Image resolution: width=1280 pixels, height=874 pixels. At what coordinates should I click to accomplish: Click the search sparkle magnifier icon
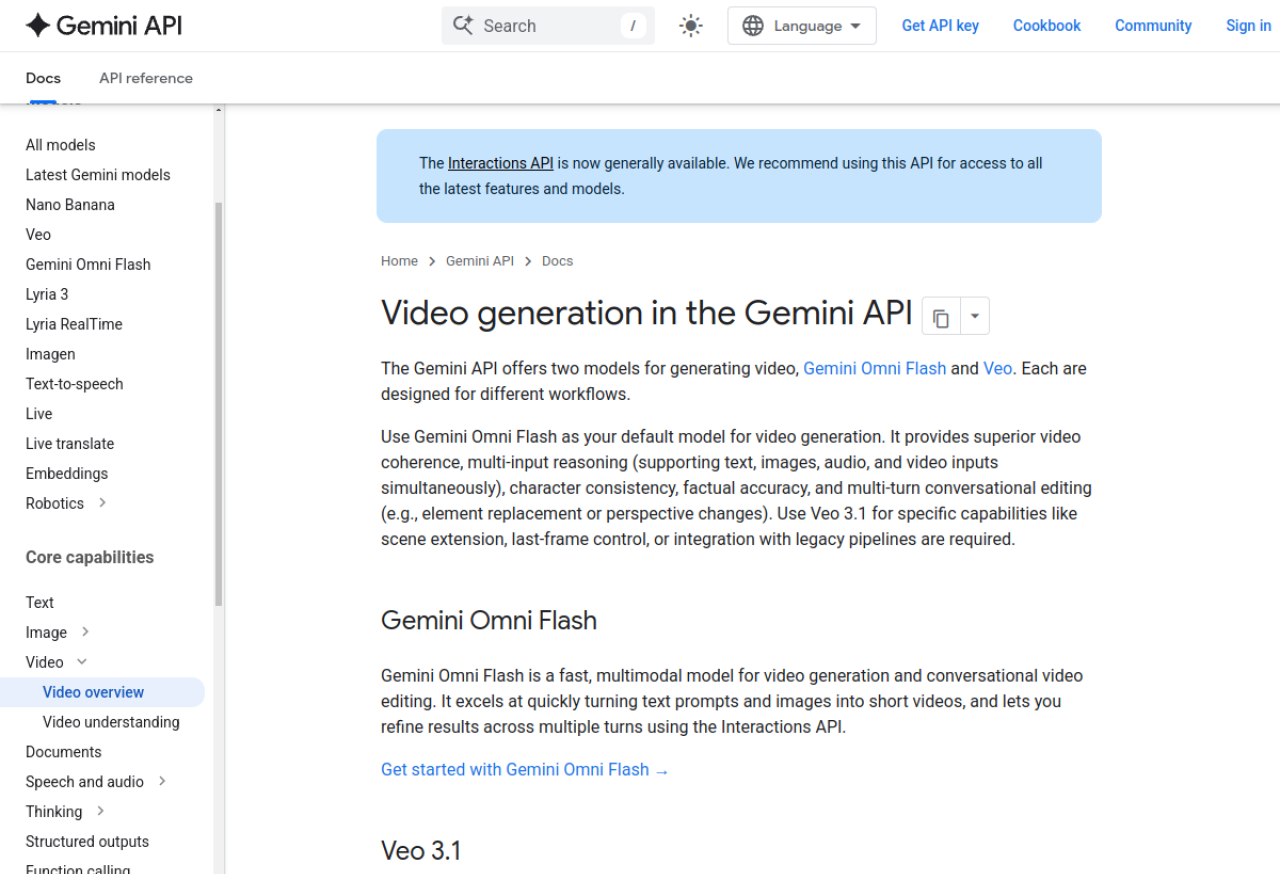(x=463, y=26)
